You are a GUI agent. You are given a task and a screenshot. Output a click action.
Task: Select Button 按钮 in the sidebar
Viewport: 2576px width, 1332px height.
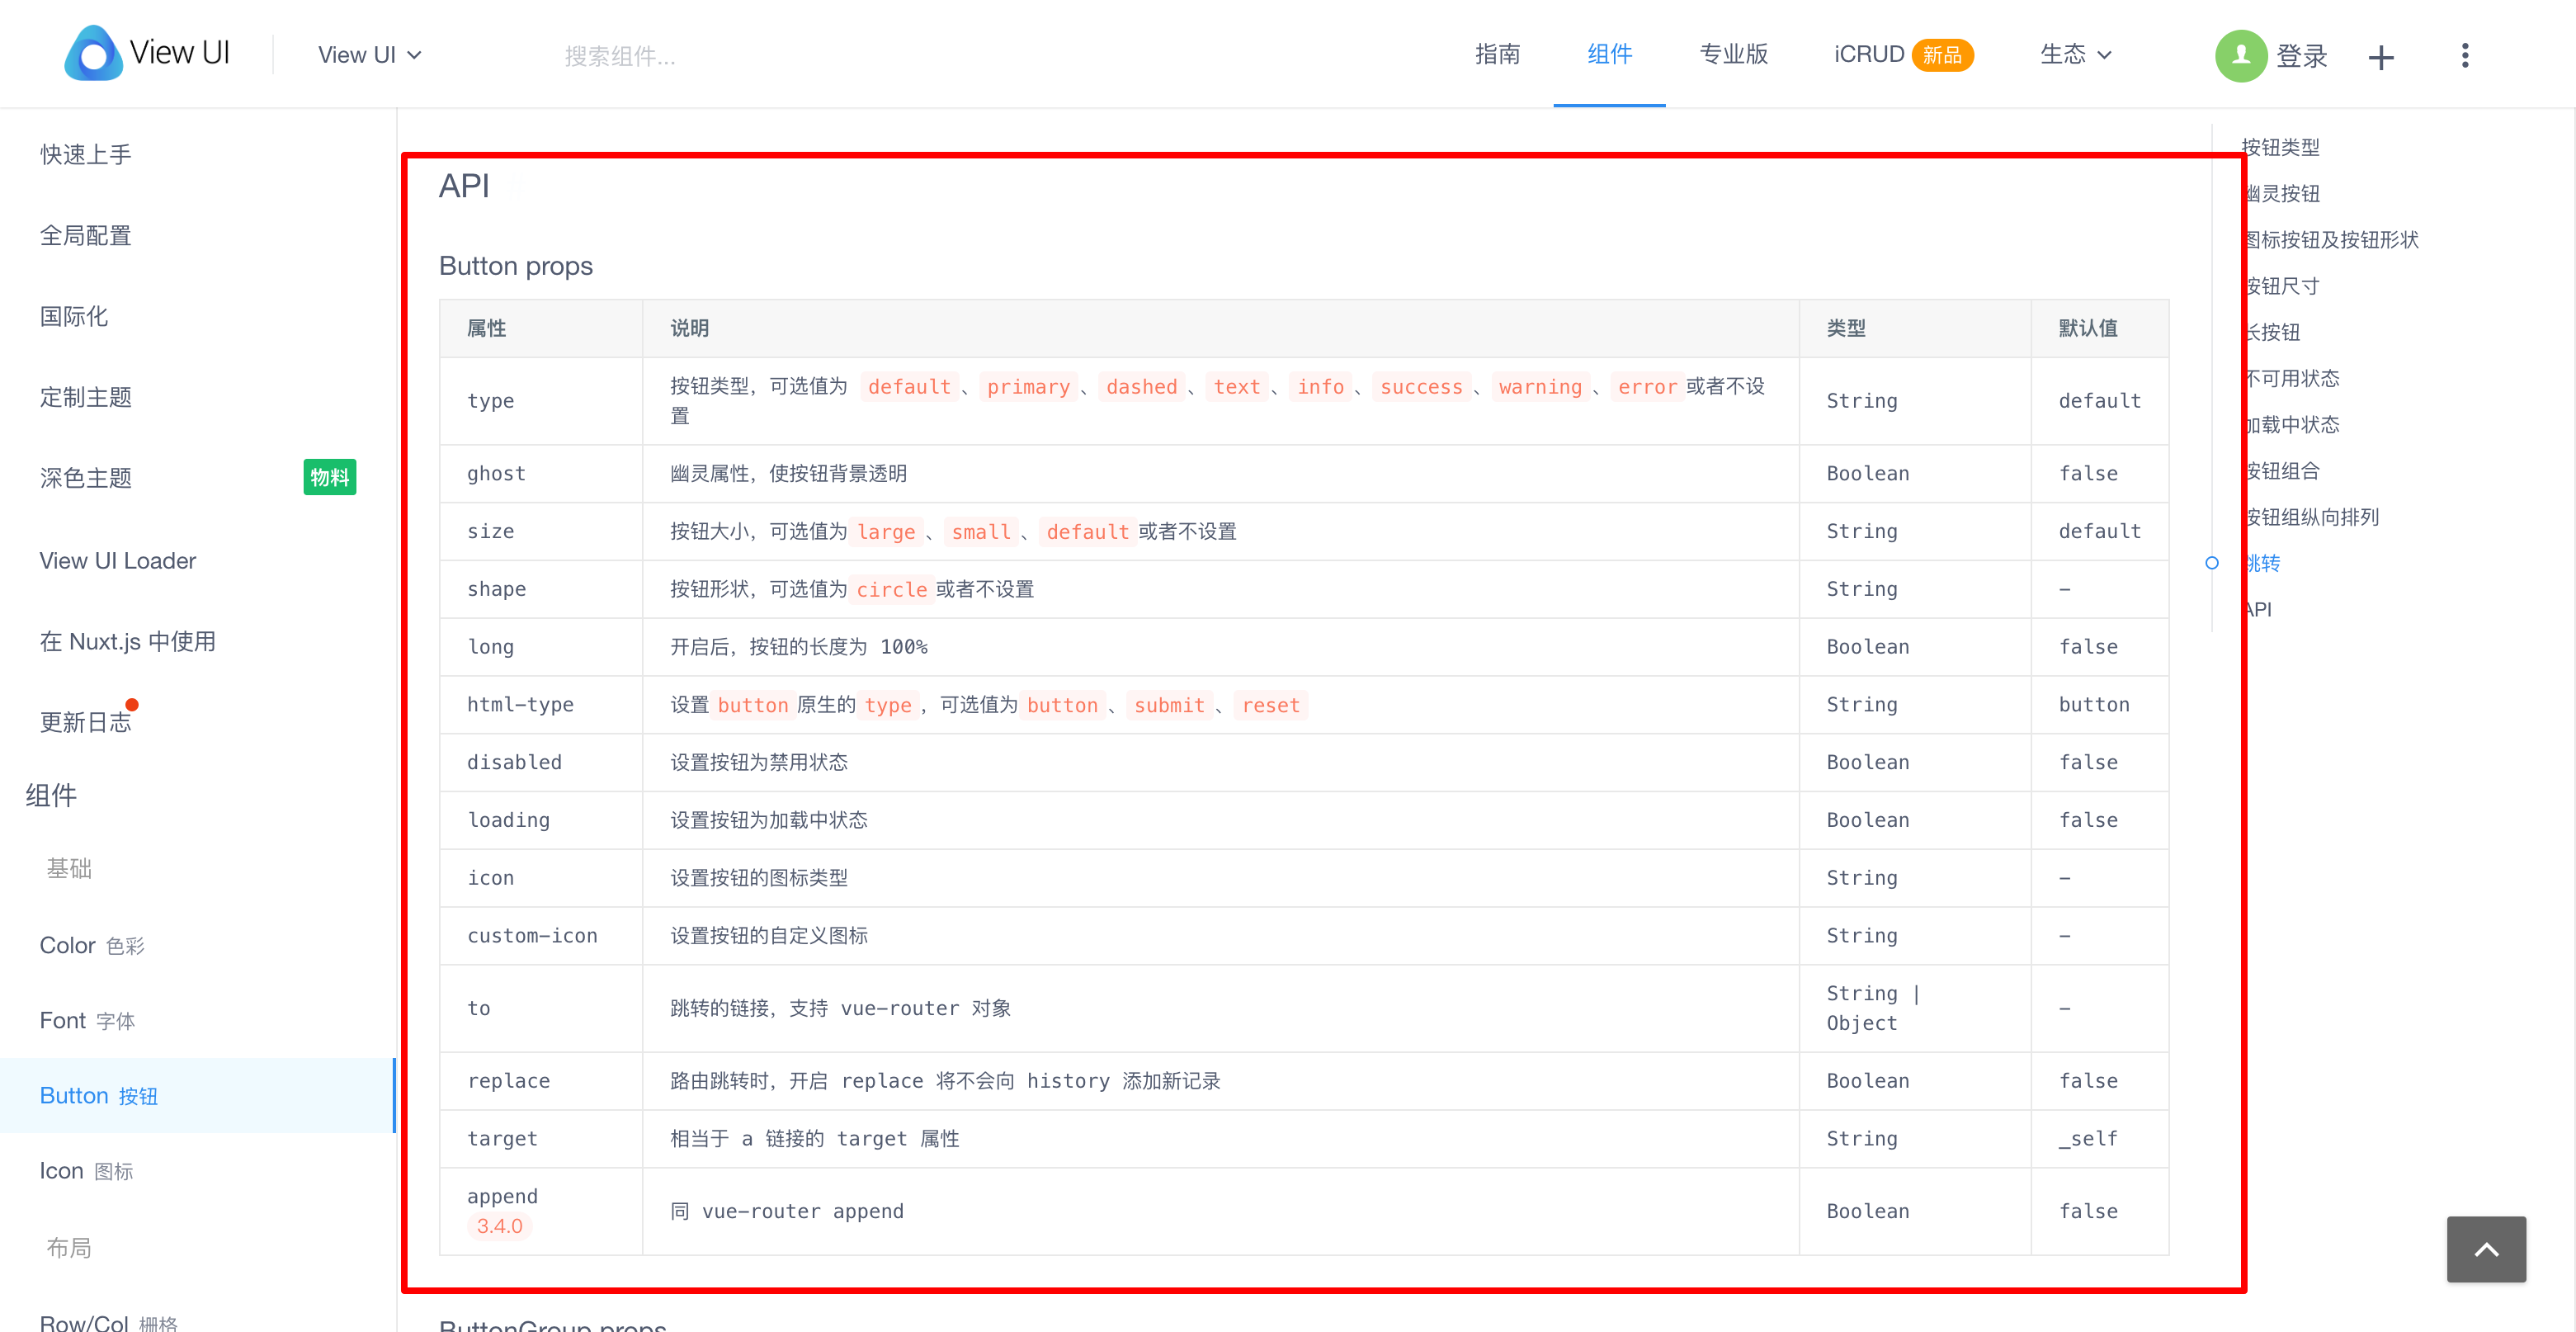click(x=97, y=1095)
